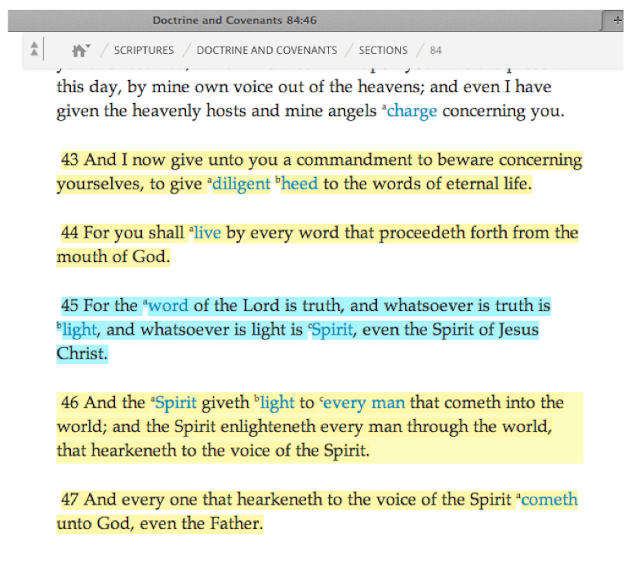Select verse number 46
The image size is (640, 574).
point(69,403)
